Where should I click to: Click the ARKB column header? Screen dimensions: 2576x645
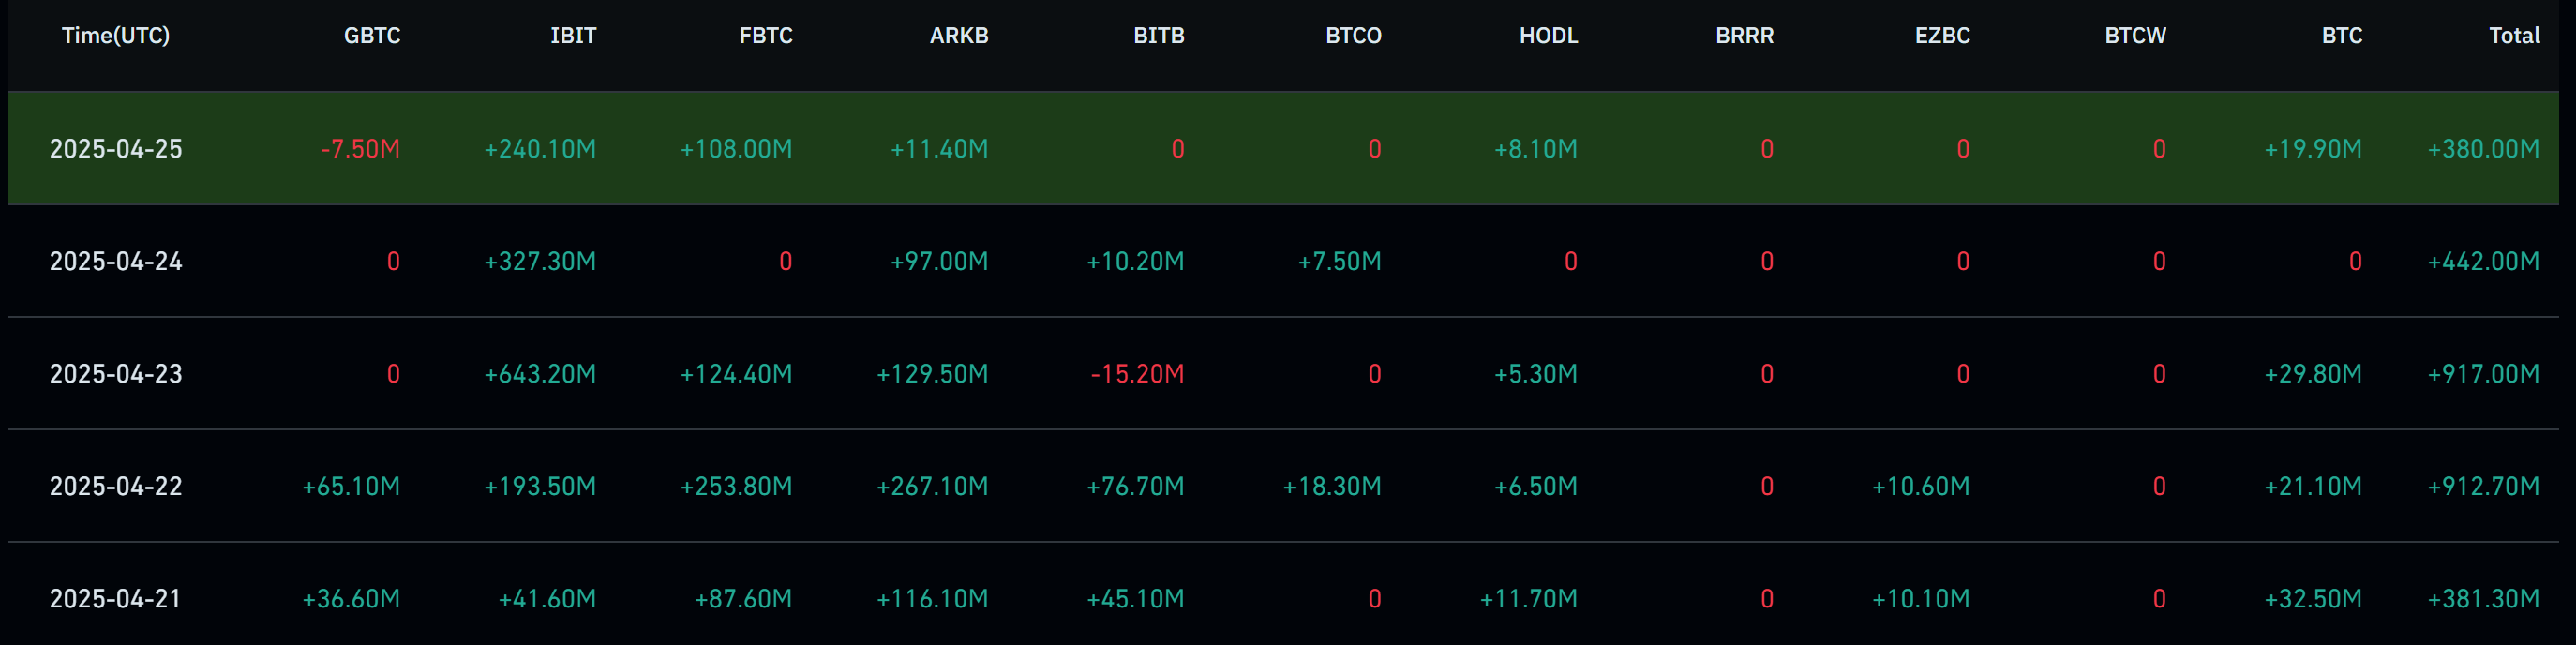click(x=959, y=36)
